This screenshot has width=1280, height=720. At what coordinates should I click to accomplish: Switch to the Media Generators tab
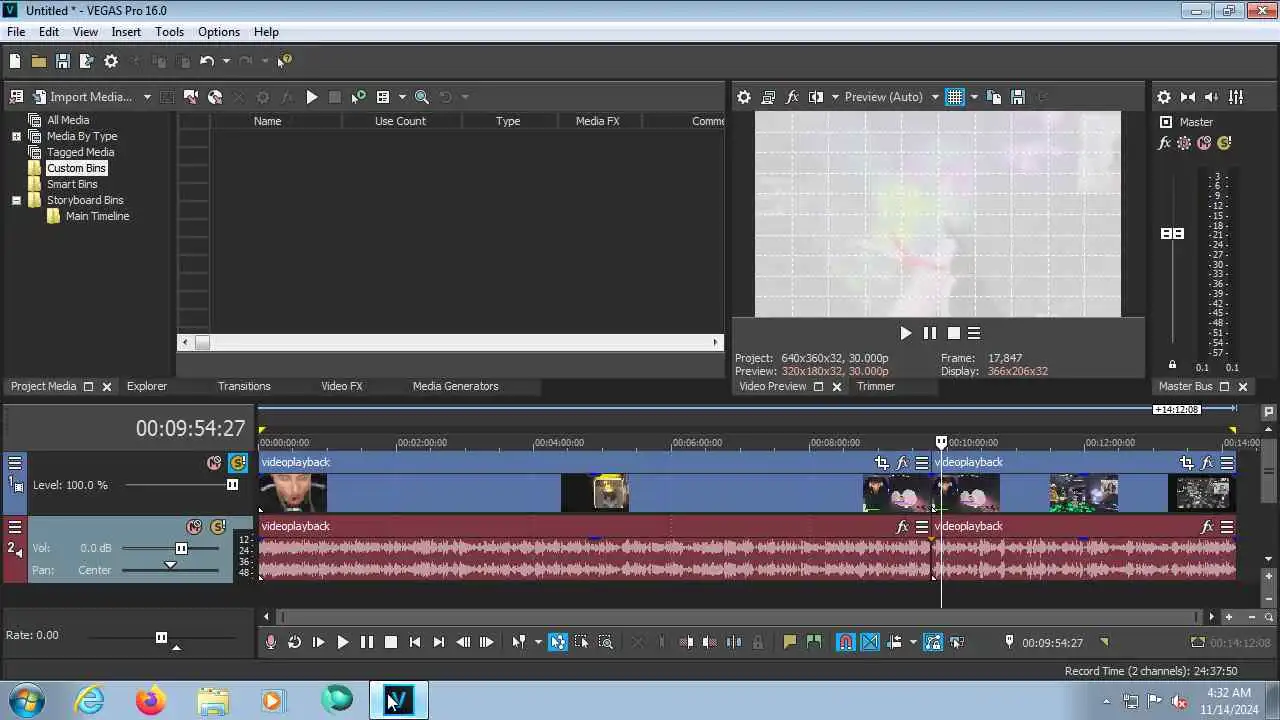455,386
